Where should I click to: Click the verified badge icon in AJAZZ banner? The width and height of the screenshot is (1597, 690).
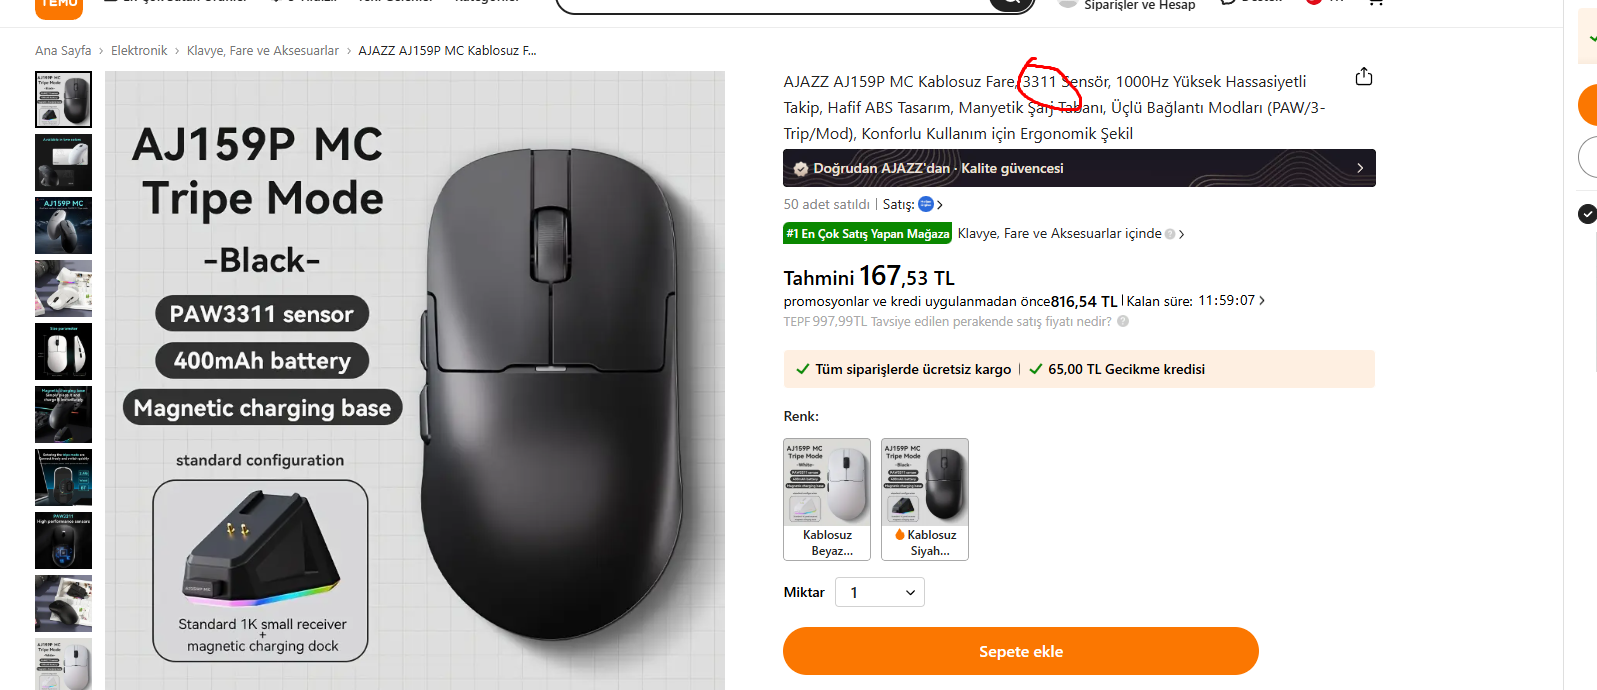coord(801,169)
